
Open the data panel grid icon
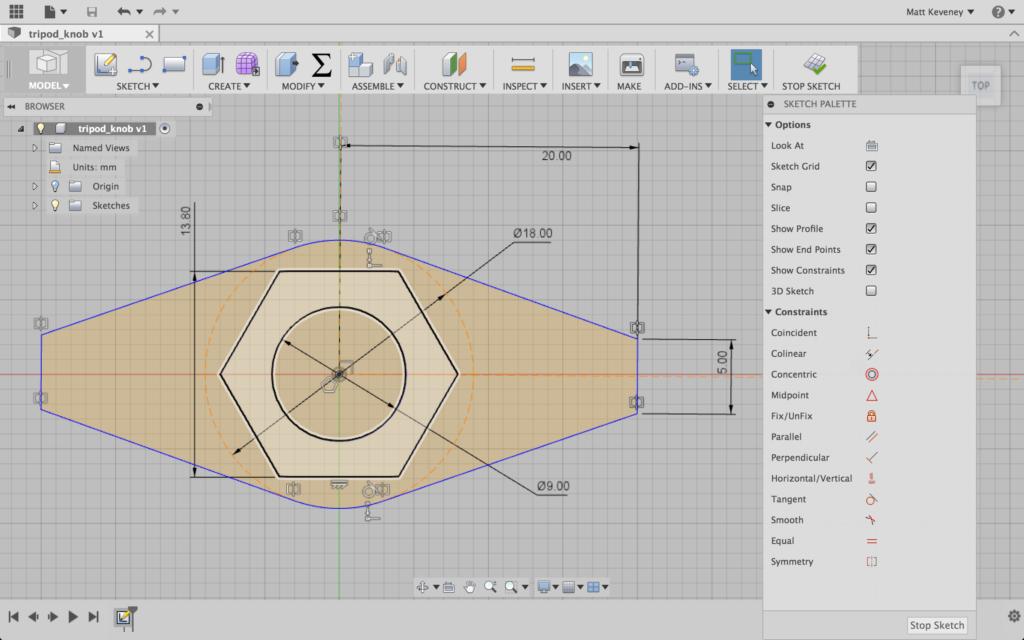(16, 12)
